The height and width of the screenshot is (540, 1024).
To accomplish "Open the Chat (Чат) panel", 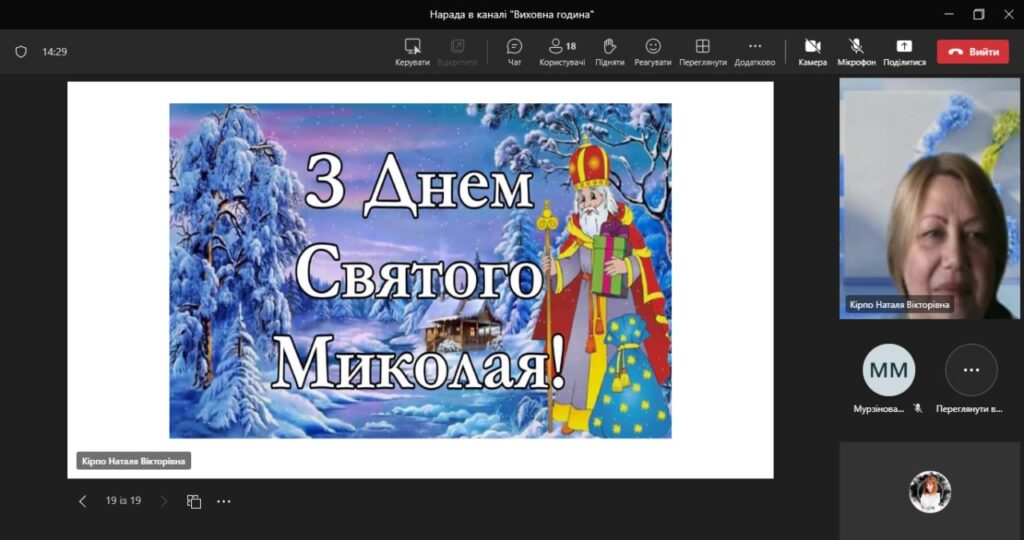I will [514, 51].
